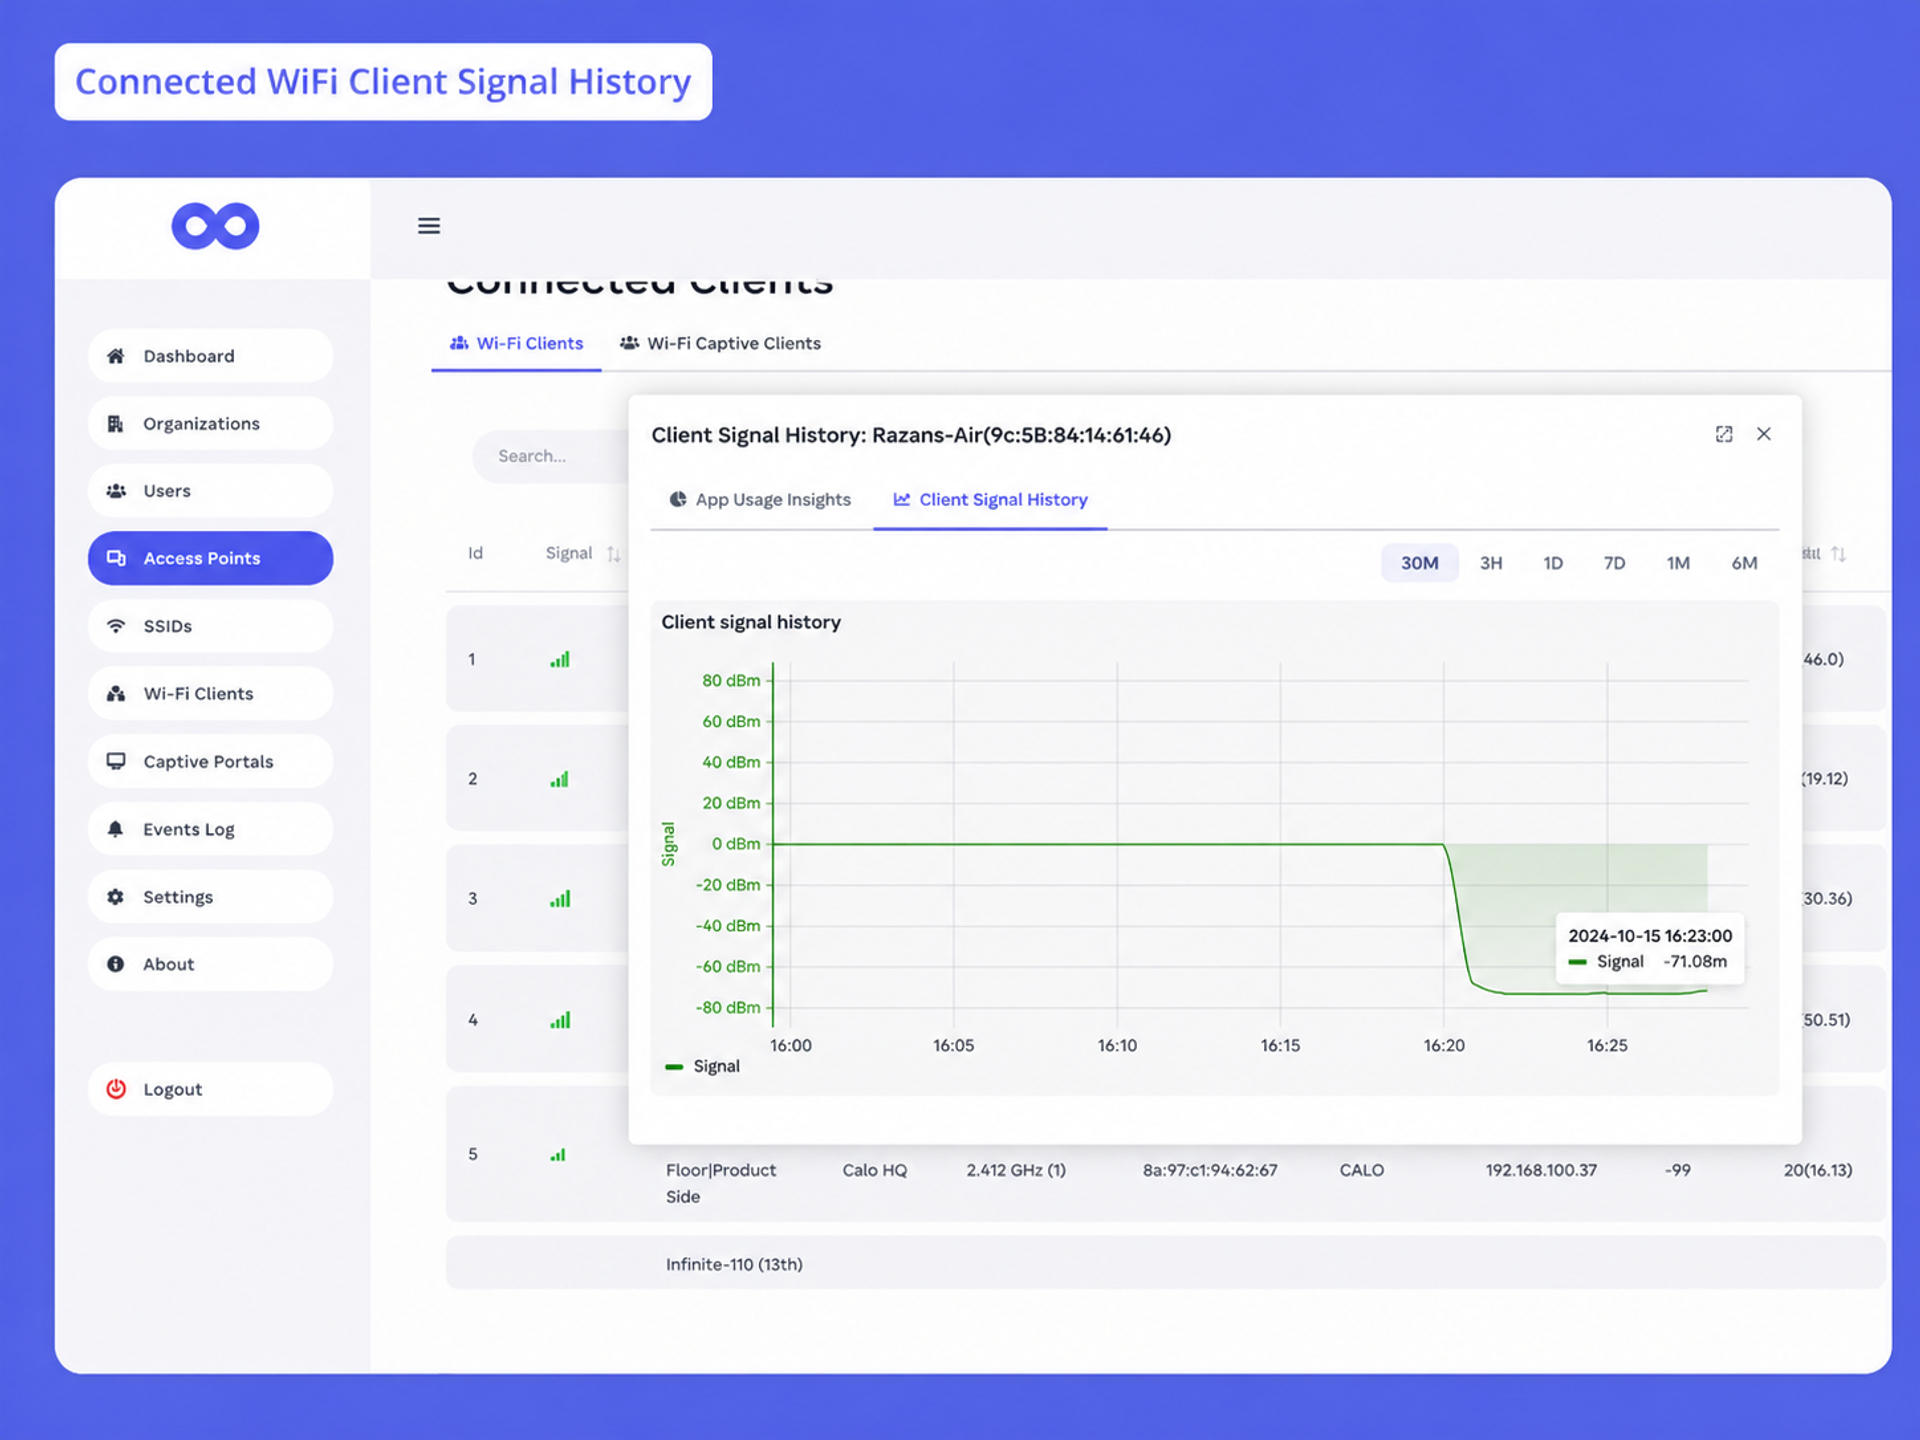
Task: Click MAC address 8a:97:c1:94:62:67
Action: pos(1210,1170)
